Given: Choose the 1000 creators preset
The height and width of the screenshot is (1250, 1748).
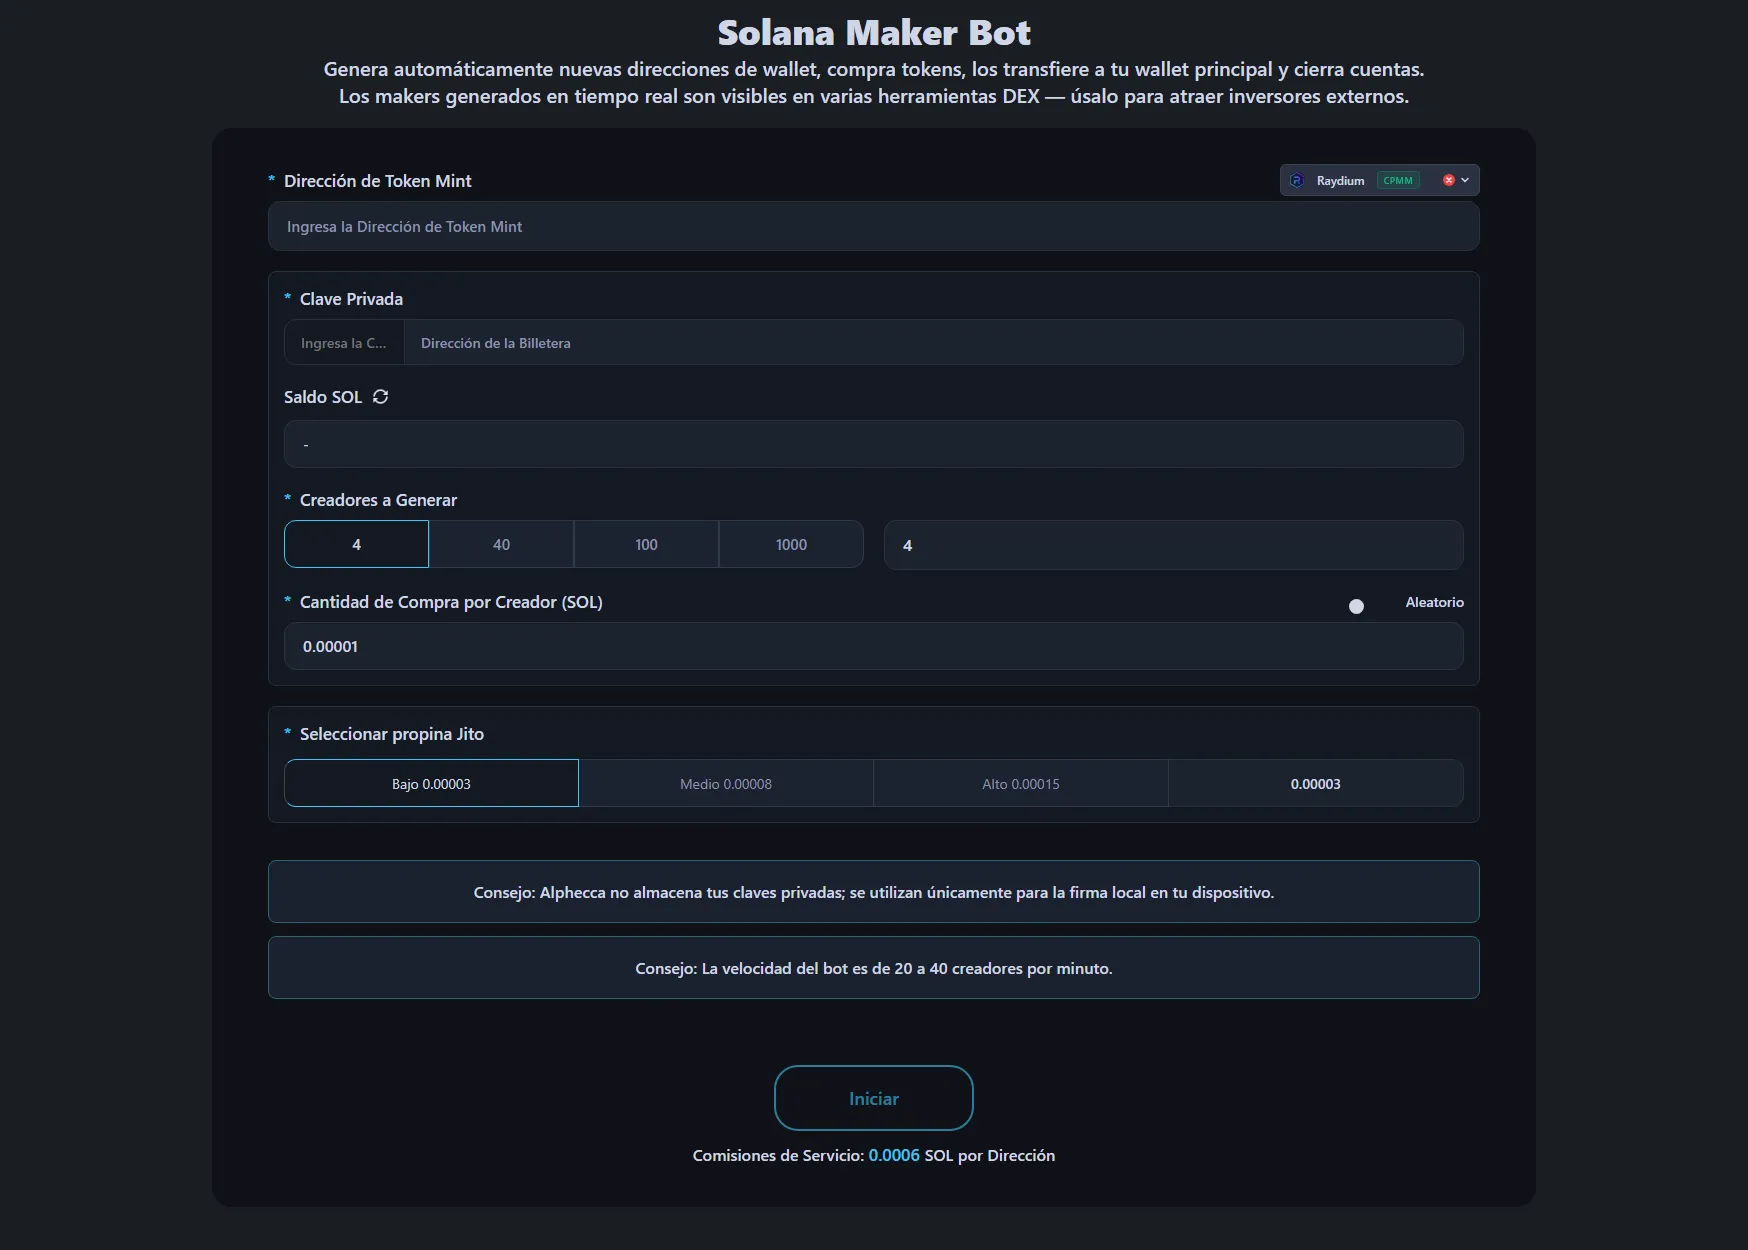Looking at the screenshot, I should tap(791, 545).
